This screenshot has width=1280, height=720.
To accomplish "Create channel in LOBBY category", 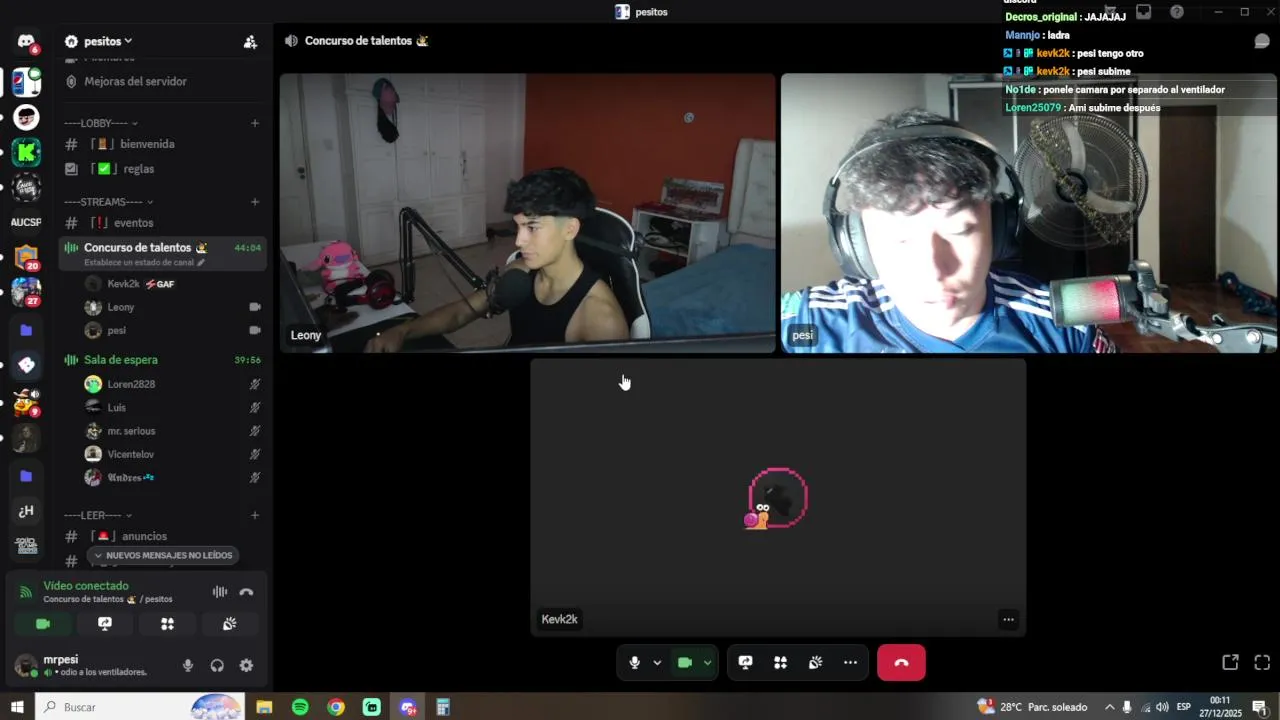I will click(255, 123).
